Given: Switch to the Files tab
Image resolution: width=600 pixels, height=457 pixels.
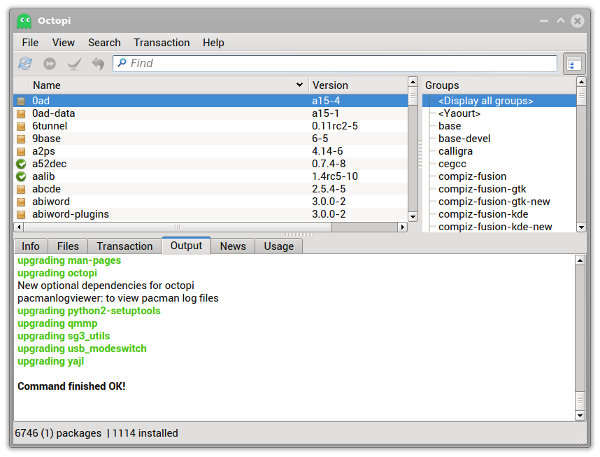Looking at the screenshot, I should 68,246.
